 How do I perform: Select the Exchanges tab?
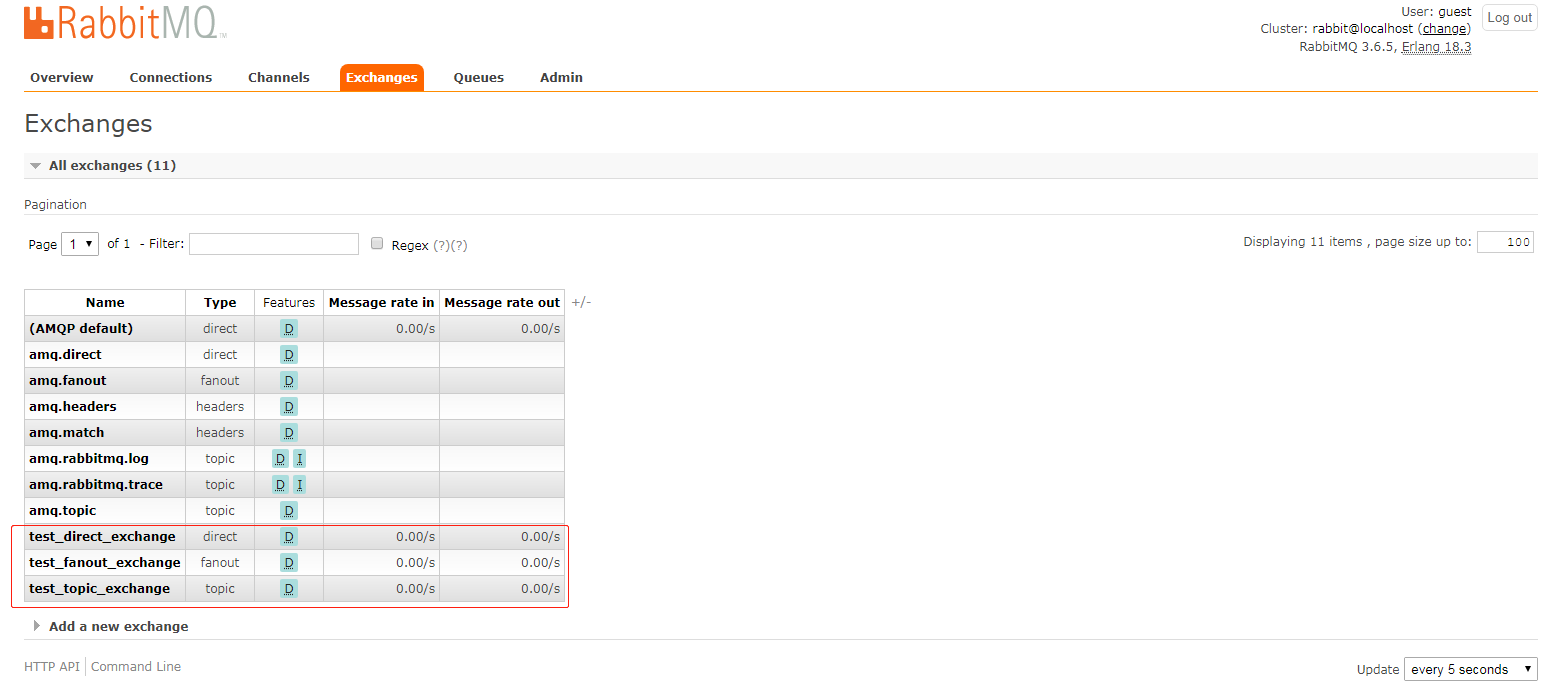(382, 78)
